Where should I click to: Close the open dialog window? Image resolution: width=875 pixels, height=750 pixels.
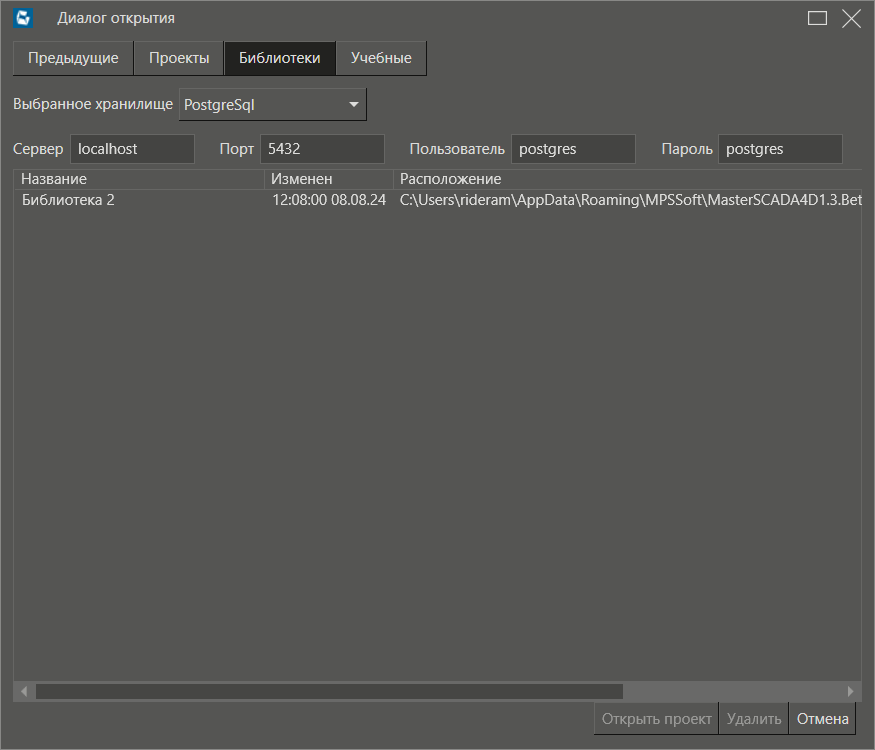click(x=851, y=18)
